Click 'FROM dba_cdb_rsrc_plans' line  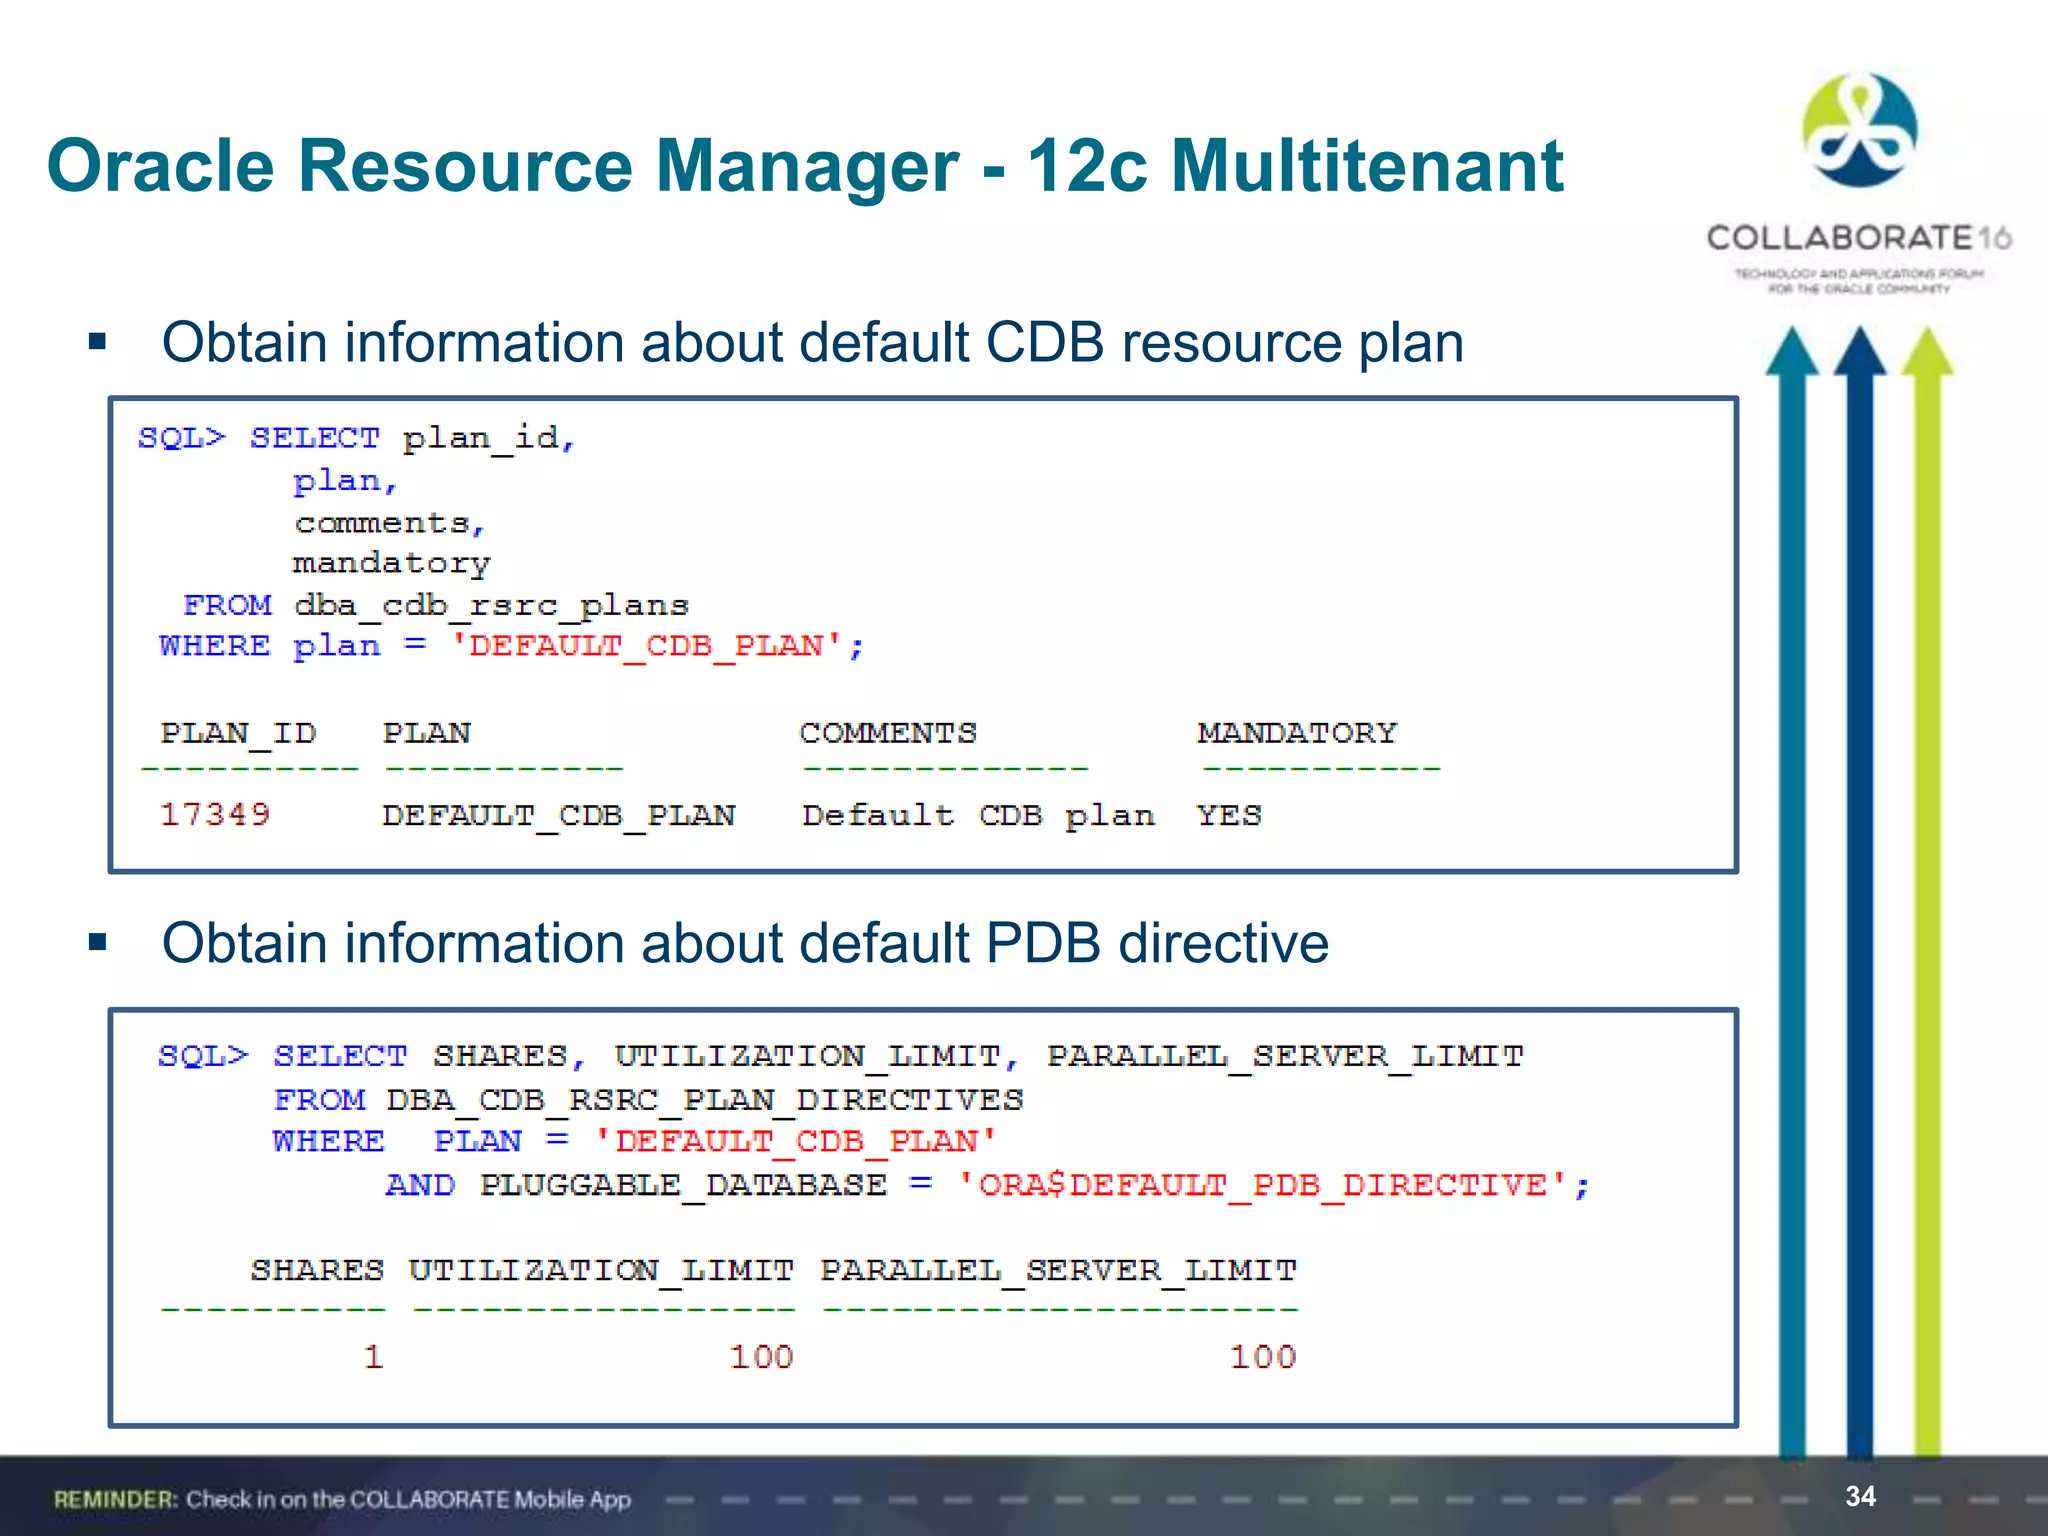[436, 606]
